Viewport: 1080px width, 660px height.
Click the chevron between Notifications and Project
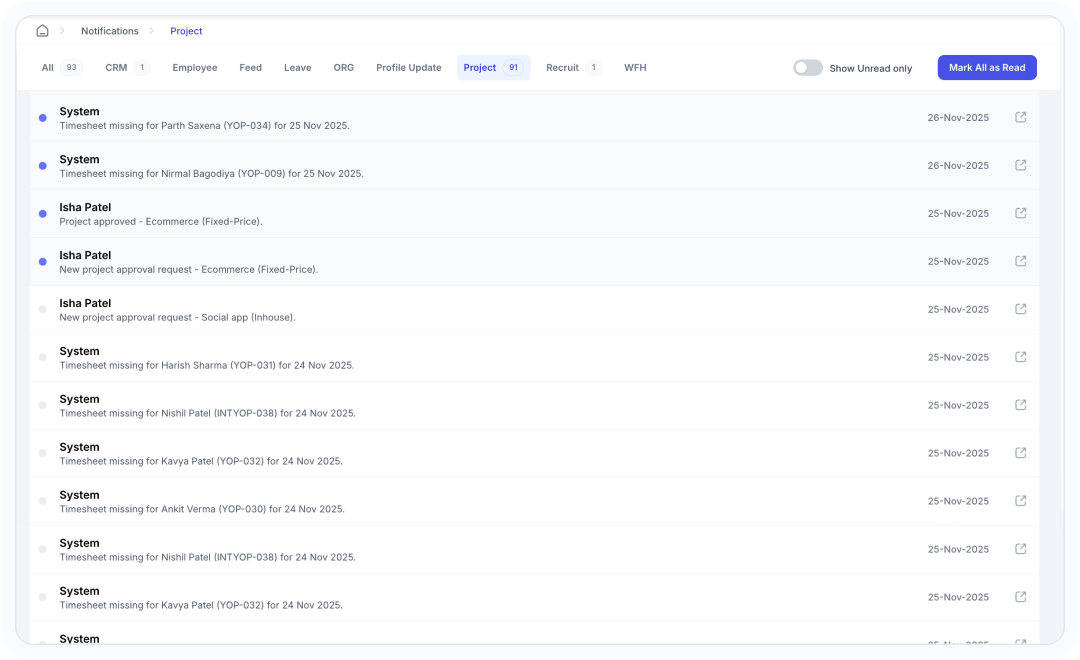pyautogui.click(x=152, y=31)
